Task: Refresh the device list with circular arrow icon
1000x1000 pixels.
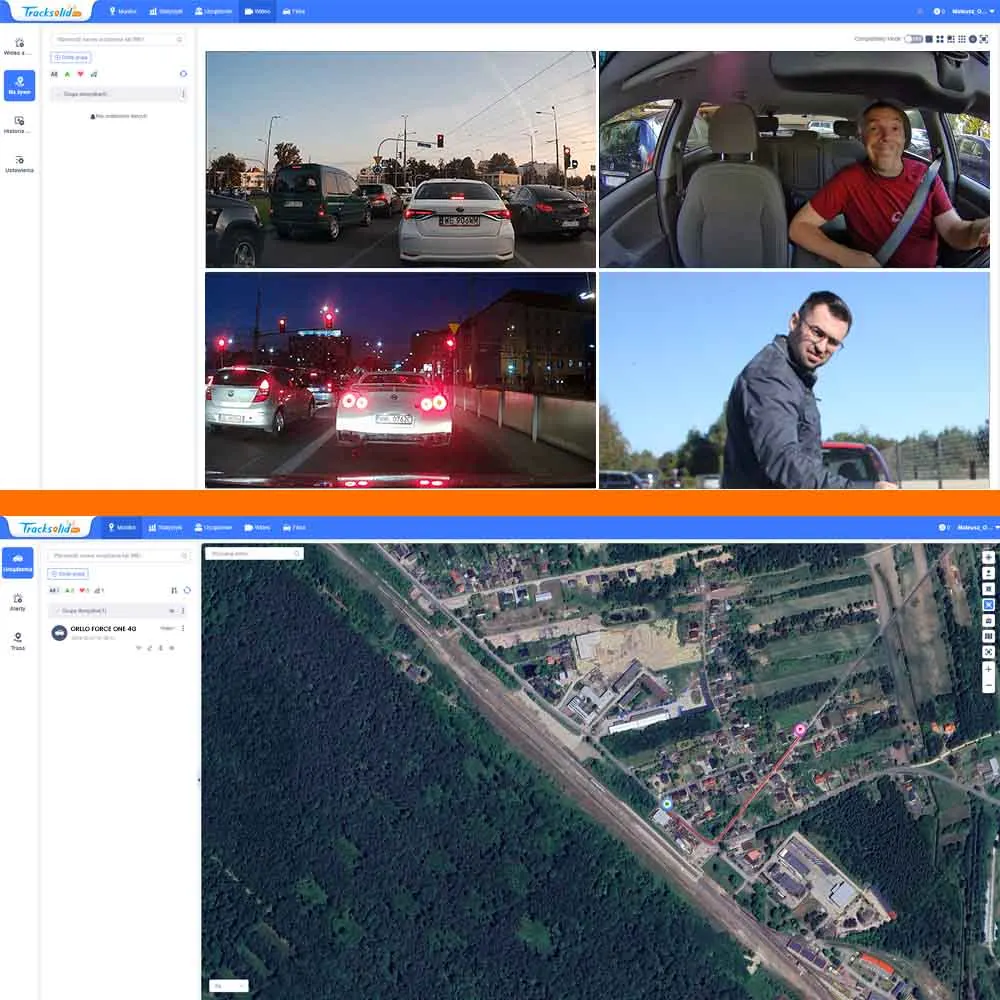Action: (183, 74)
